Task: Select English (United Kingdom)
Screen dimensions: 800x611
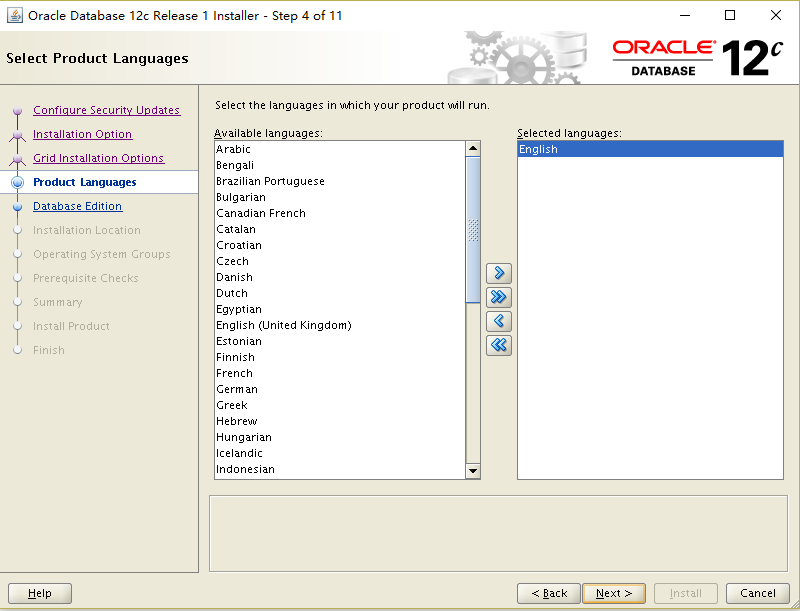Action: (340, 325)
